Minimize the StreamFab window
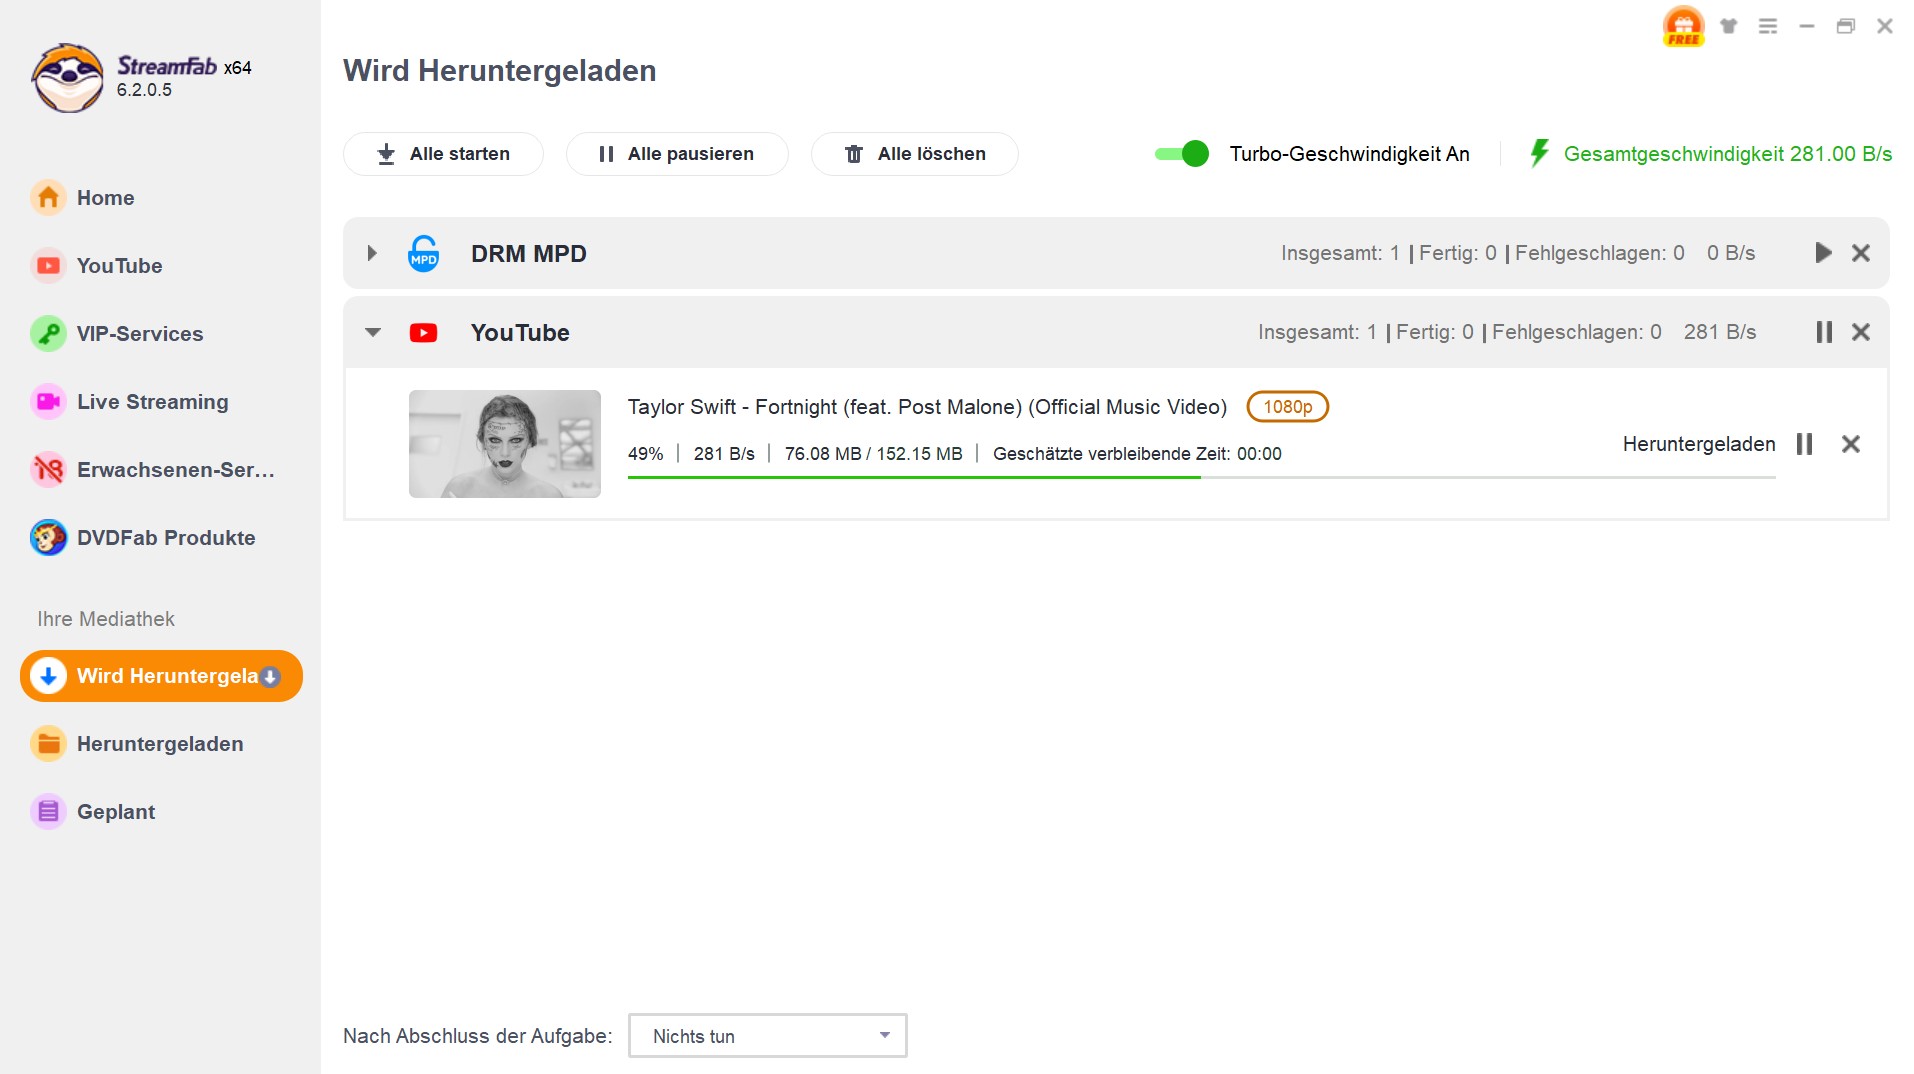The height and width of the screenshot is (1074, 1914). pyautogui.click(x=1806, y=26)
